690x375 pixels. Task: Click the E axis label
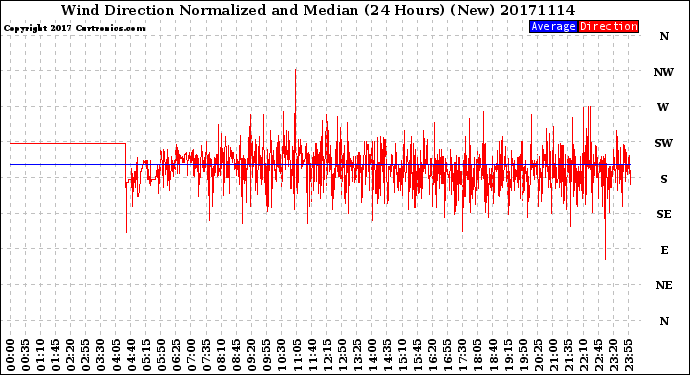(x=664, y=250)
